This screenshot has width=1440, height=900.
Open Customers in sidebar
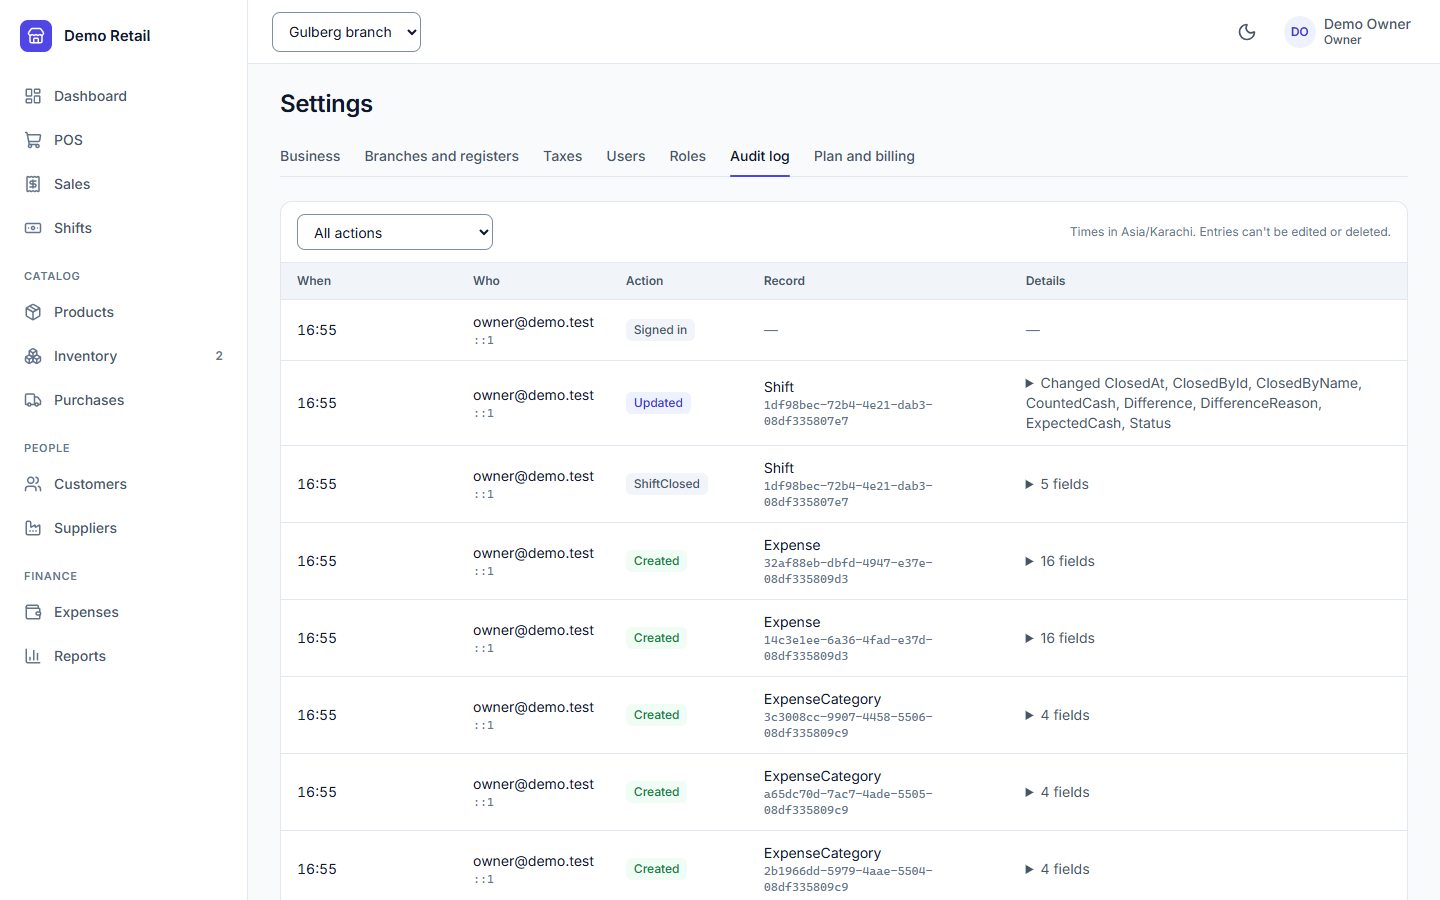pos(124,484)
